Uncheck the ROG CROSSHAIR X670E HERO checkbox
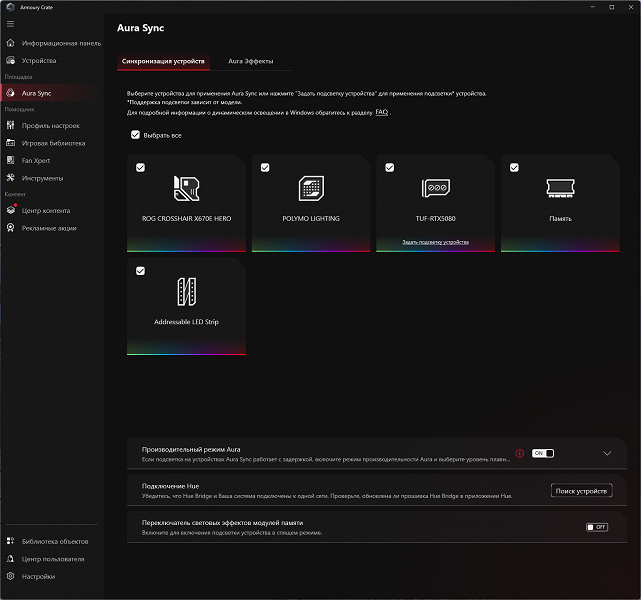This screenshot has height=600, width=641. click(x=140, y=168)
